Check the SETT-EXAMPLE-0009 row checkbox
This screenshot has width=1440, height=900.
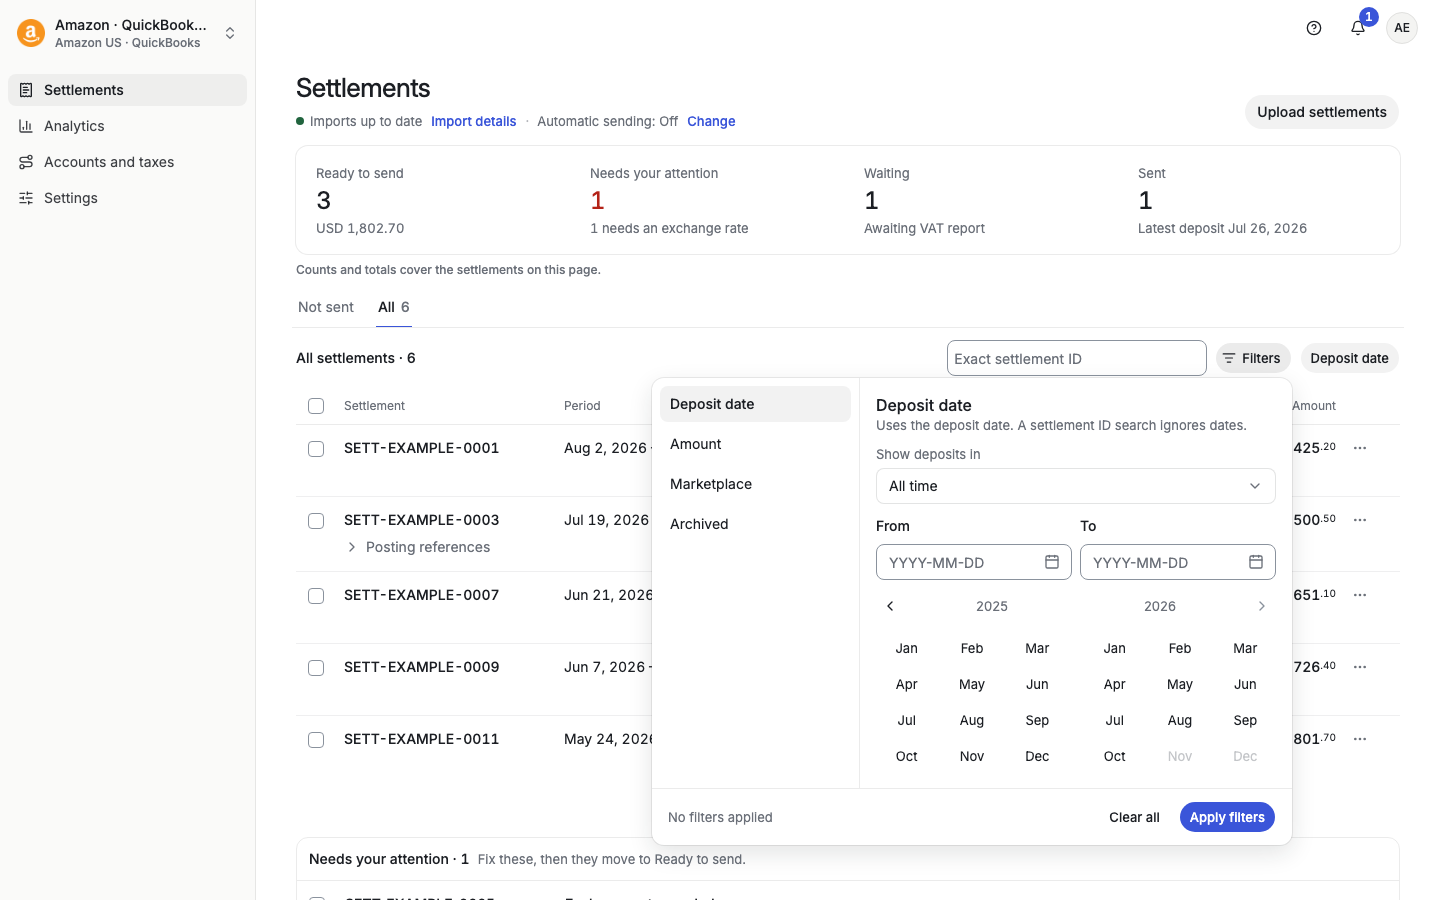click(316, 668)
